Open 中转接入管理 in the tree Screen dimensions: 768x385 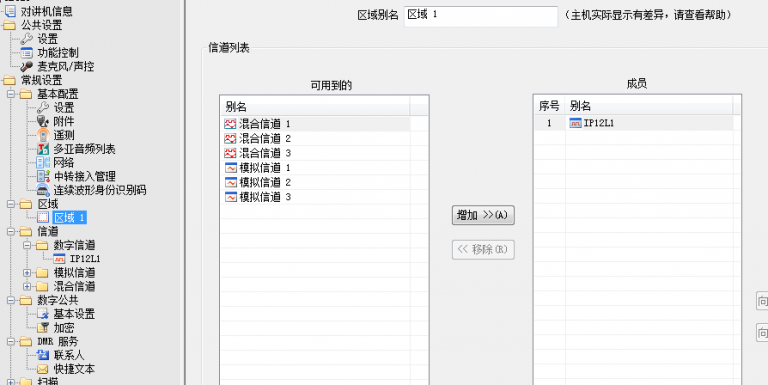pos(84,176)
